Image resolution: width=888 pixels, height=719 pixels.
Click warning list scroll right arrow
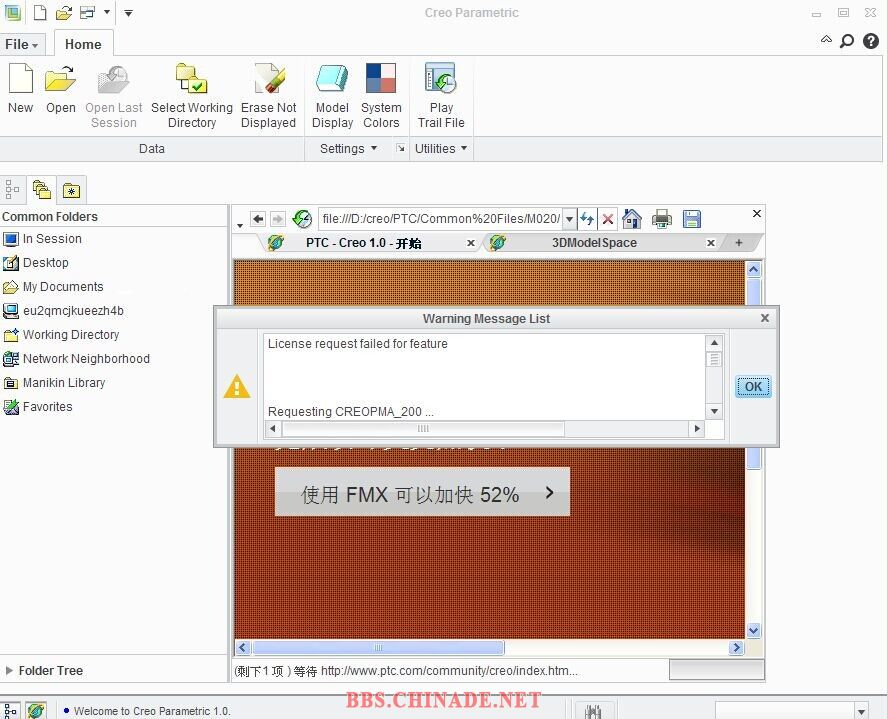[697, 429]
